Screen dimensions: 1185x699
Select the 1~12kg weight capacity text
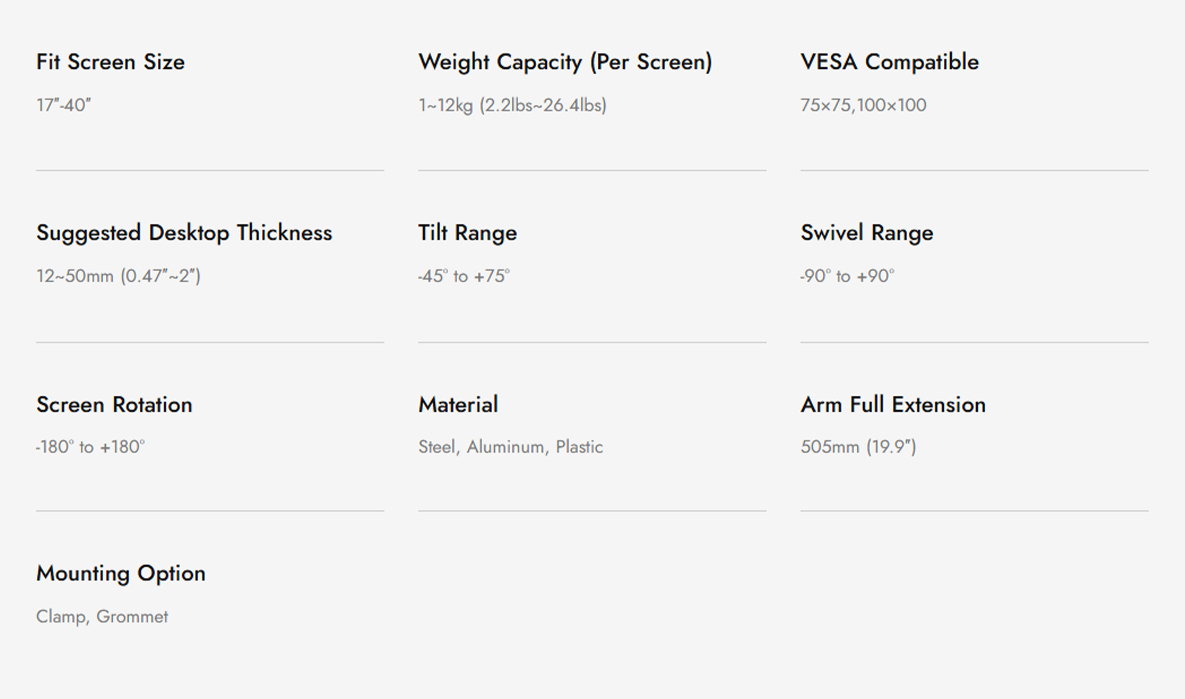click(512, 105)
